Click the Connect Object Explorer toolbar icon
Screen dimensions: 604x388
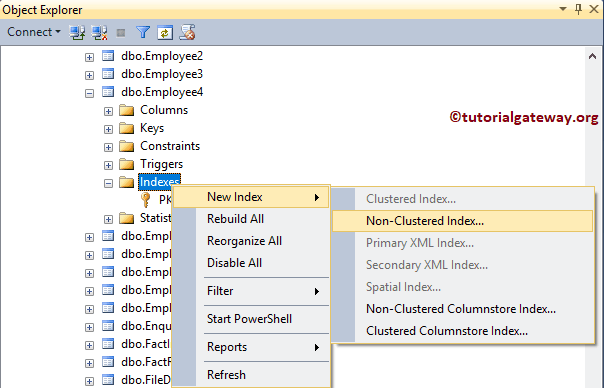click(77, 32)
